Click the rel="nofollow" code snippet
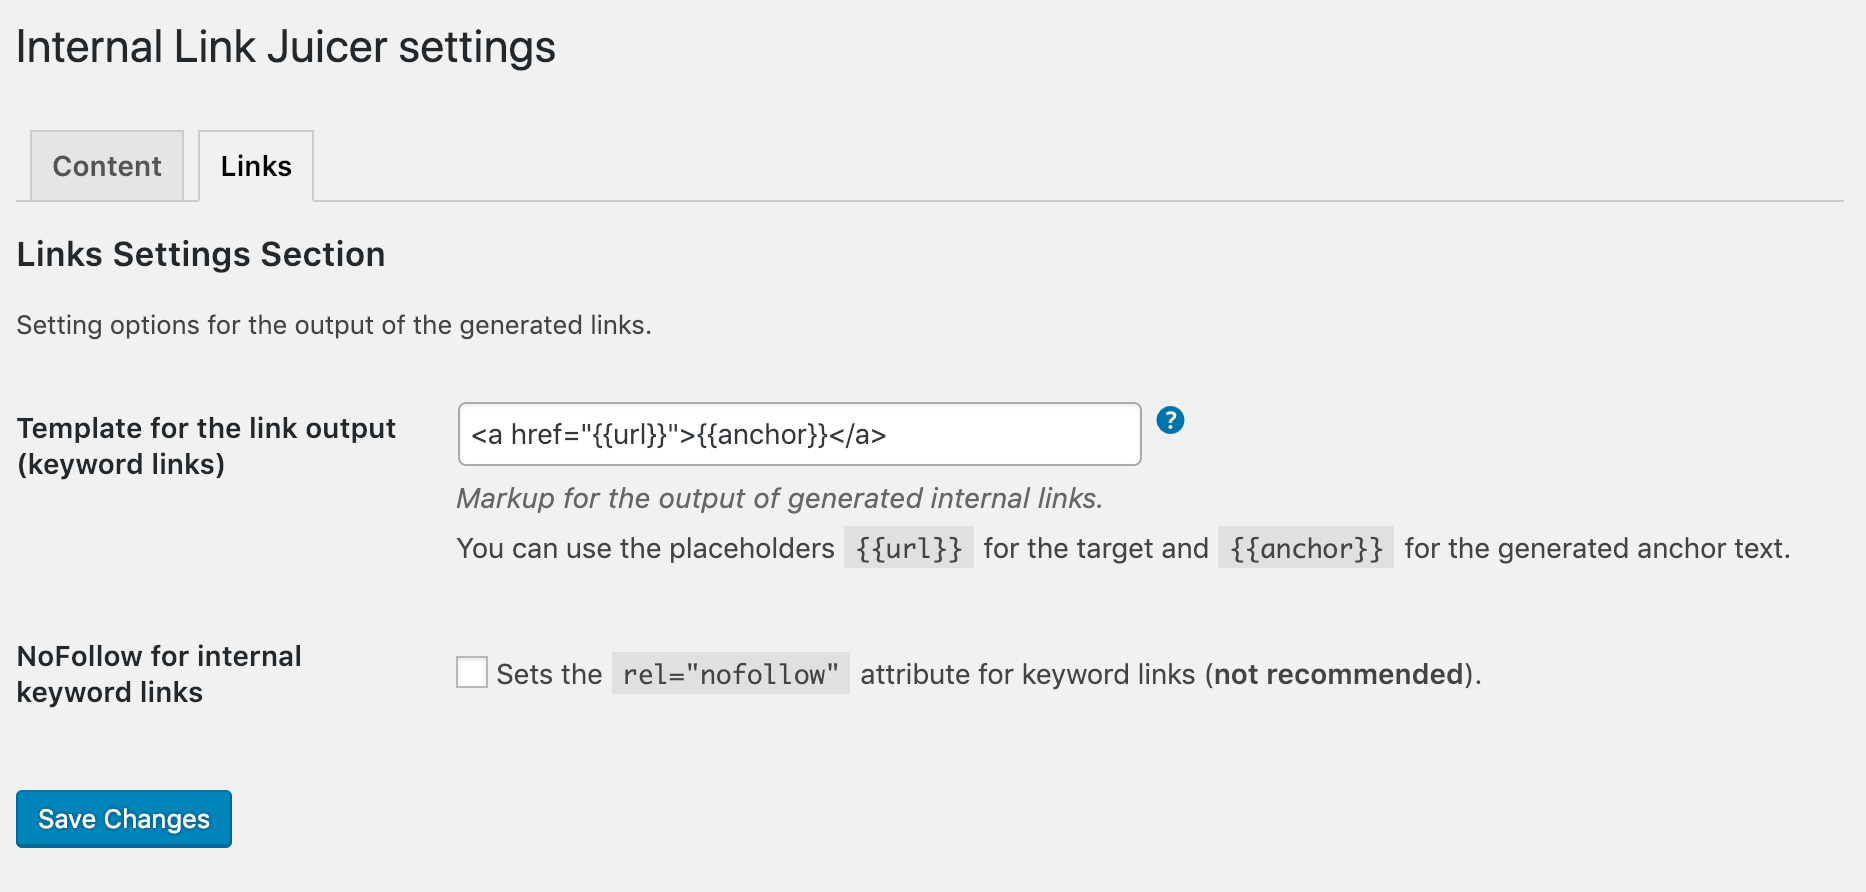1866x892 pixels. [x=730, y=674]
